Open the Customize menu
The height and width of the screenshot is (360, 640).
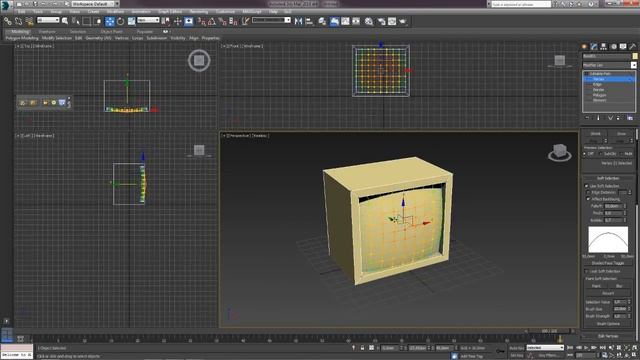click(x=225, y=11)
